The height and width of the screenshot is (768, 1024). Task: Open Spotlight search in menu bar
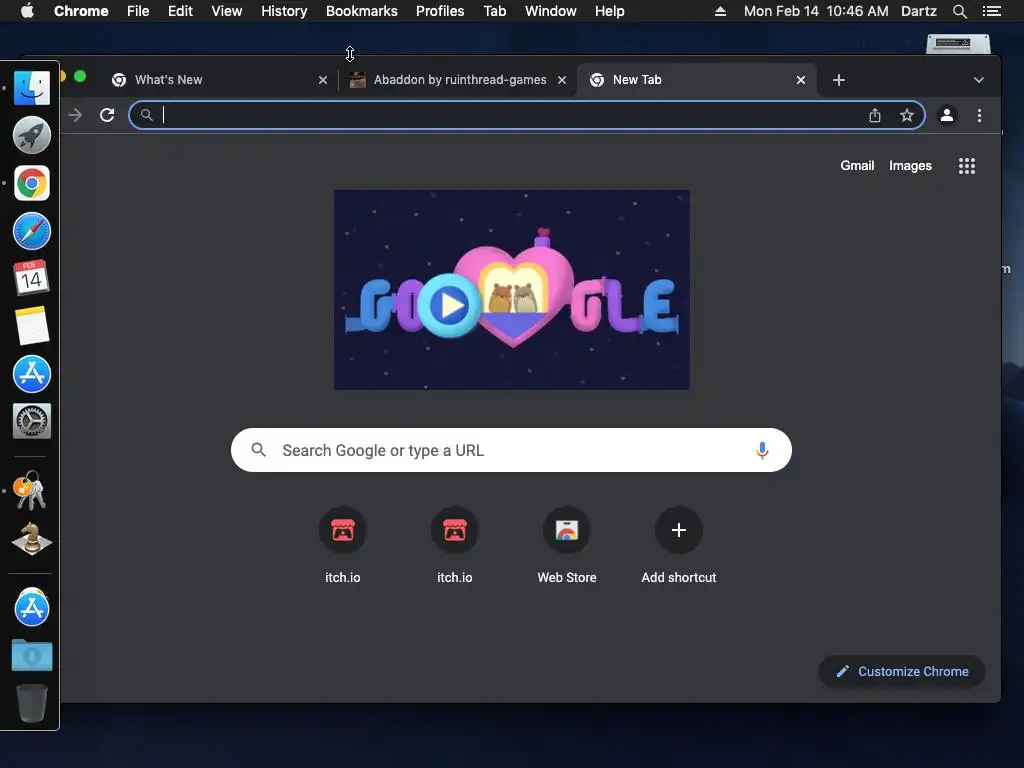959,11
